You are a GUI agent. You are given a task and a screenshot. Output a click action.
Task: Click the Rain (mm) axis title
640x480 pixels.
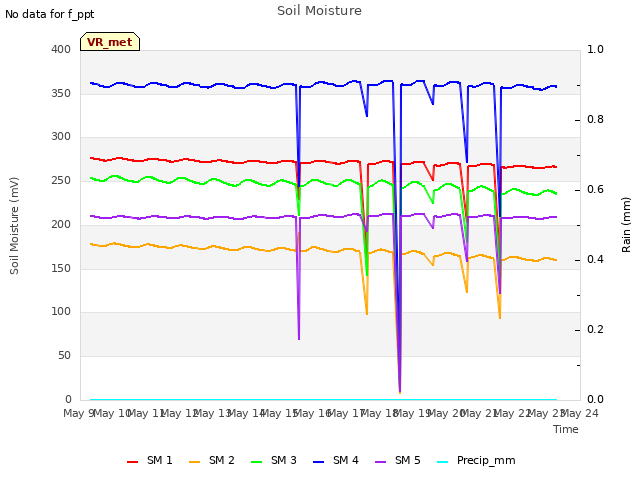(626, 225)
